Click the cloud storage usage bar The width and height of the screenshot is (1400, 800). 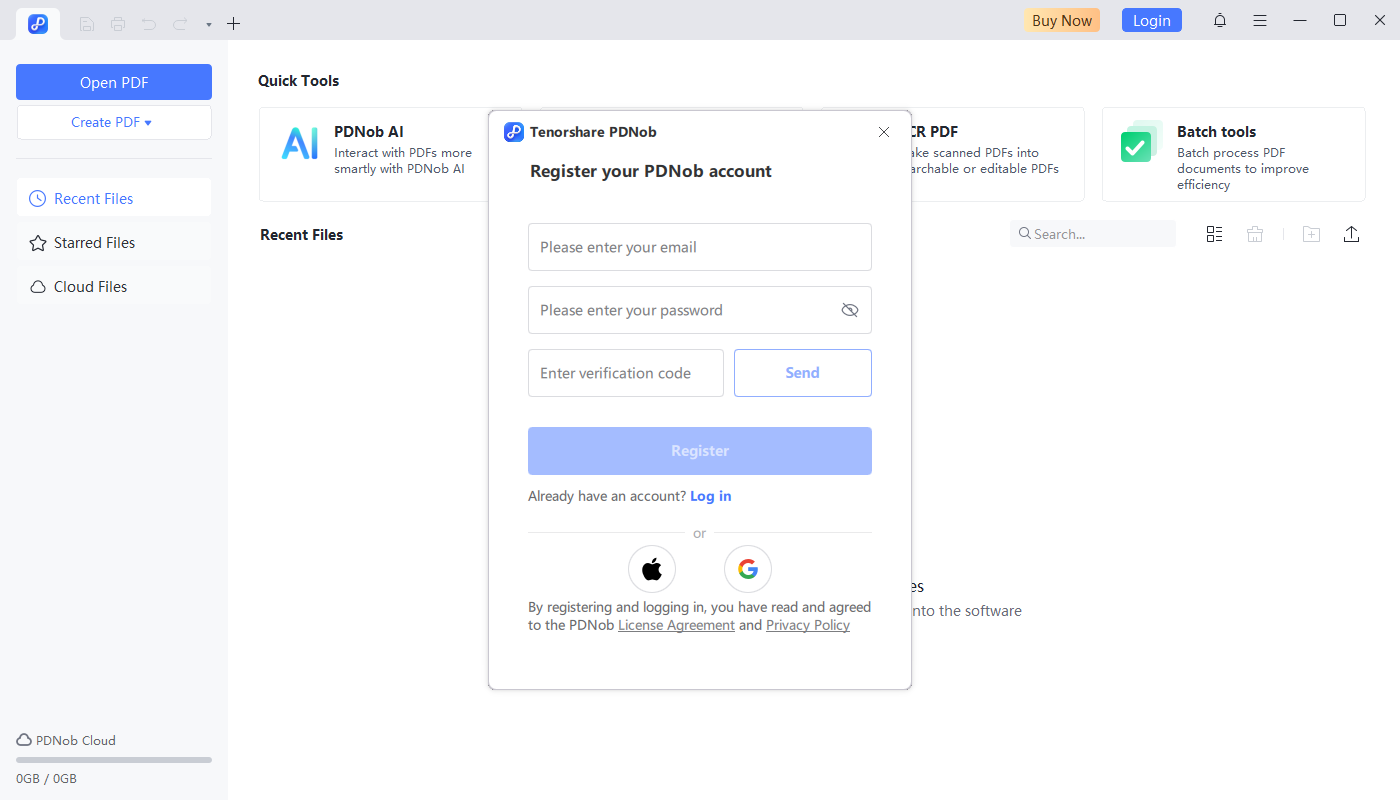(113, 759)
